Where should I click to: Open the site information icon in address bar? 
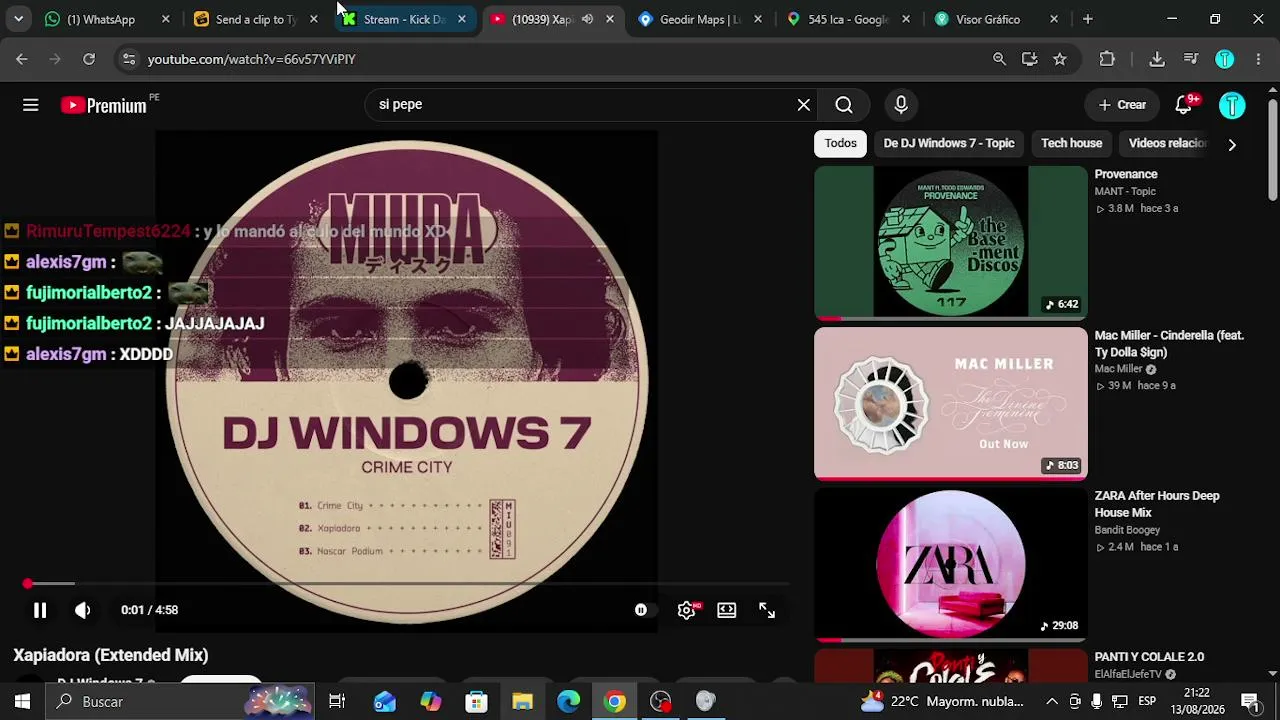129,59
